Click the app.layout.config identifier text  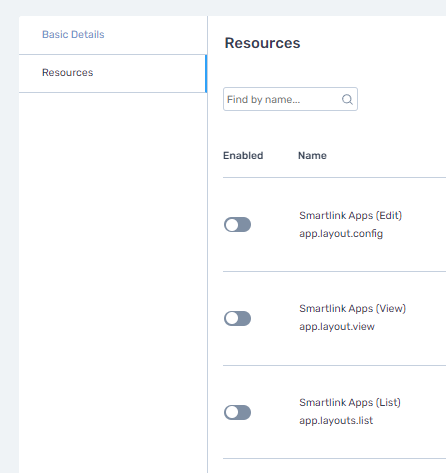[341, 234]
